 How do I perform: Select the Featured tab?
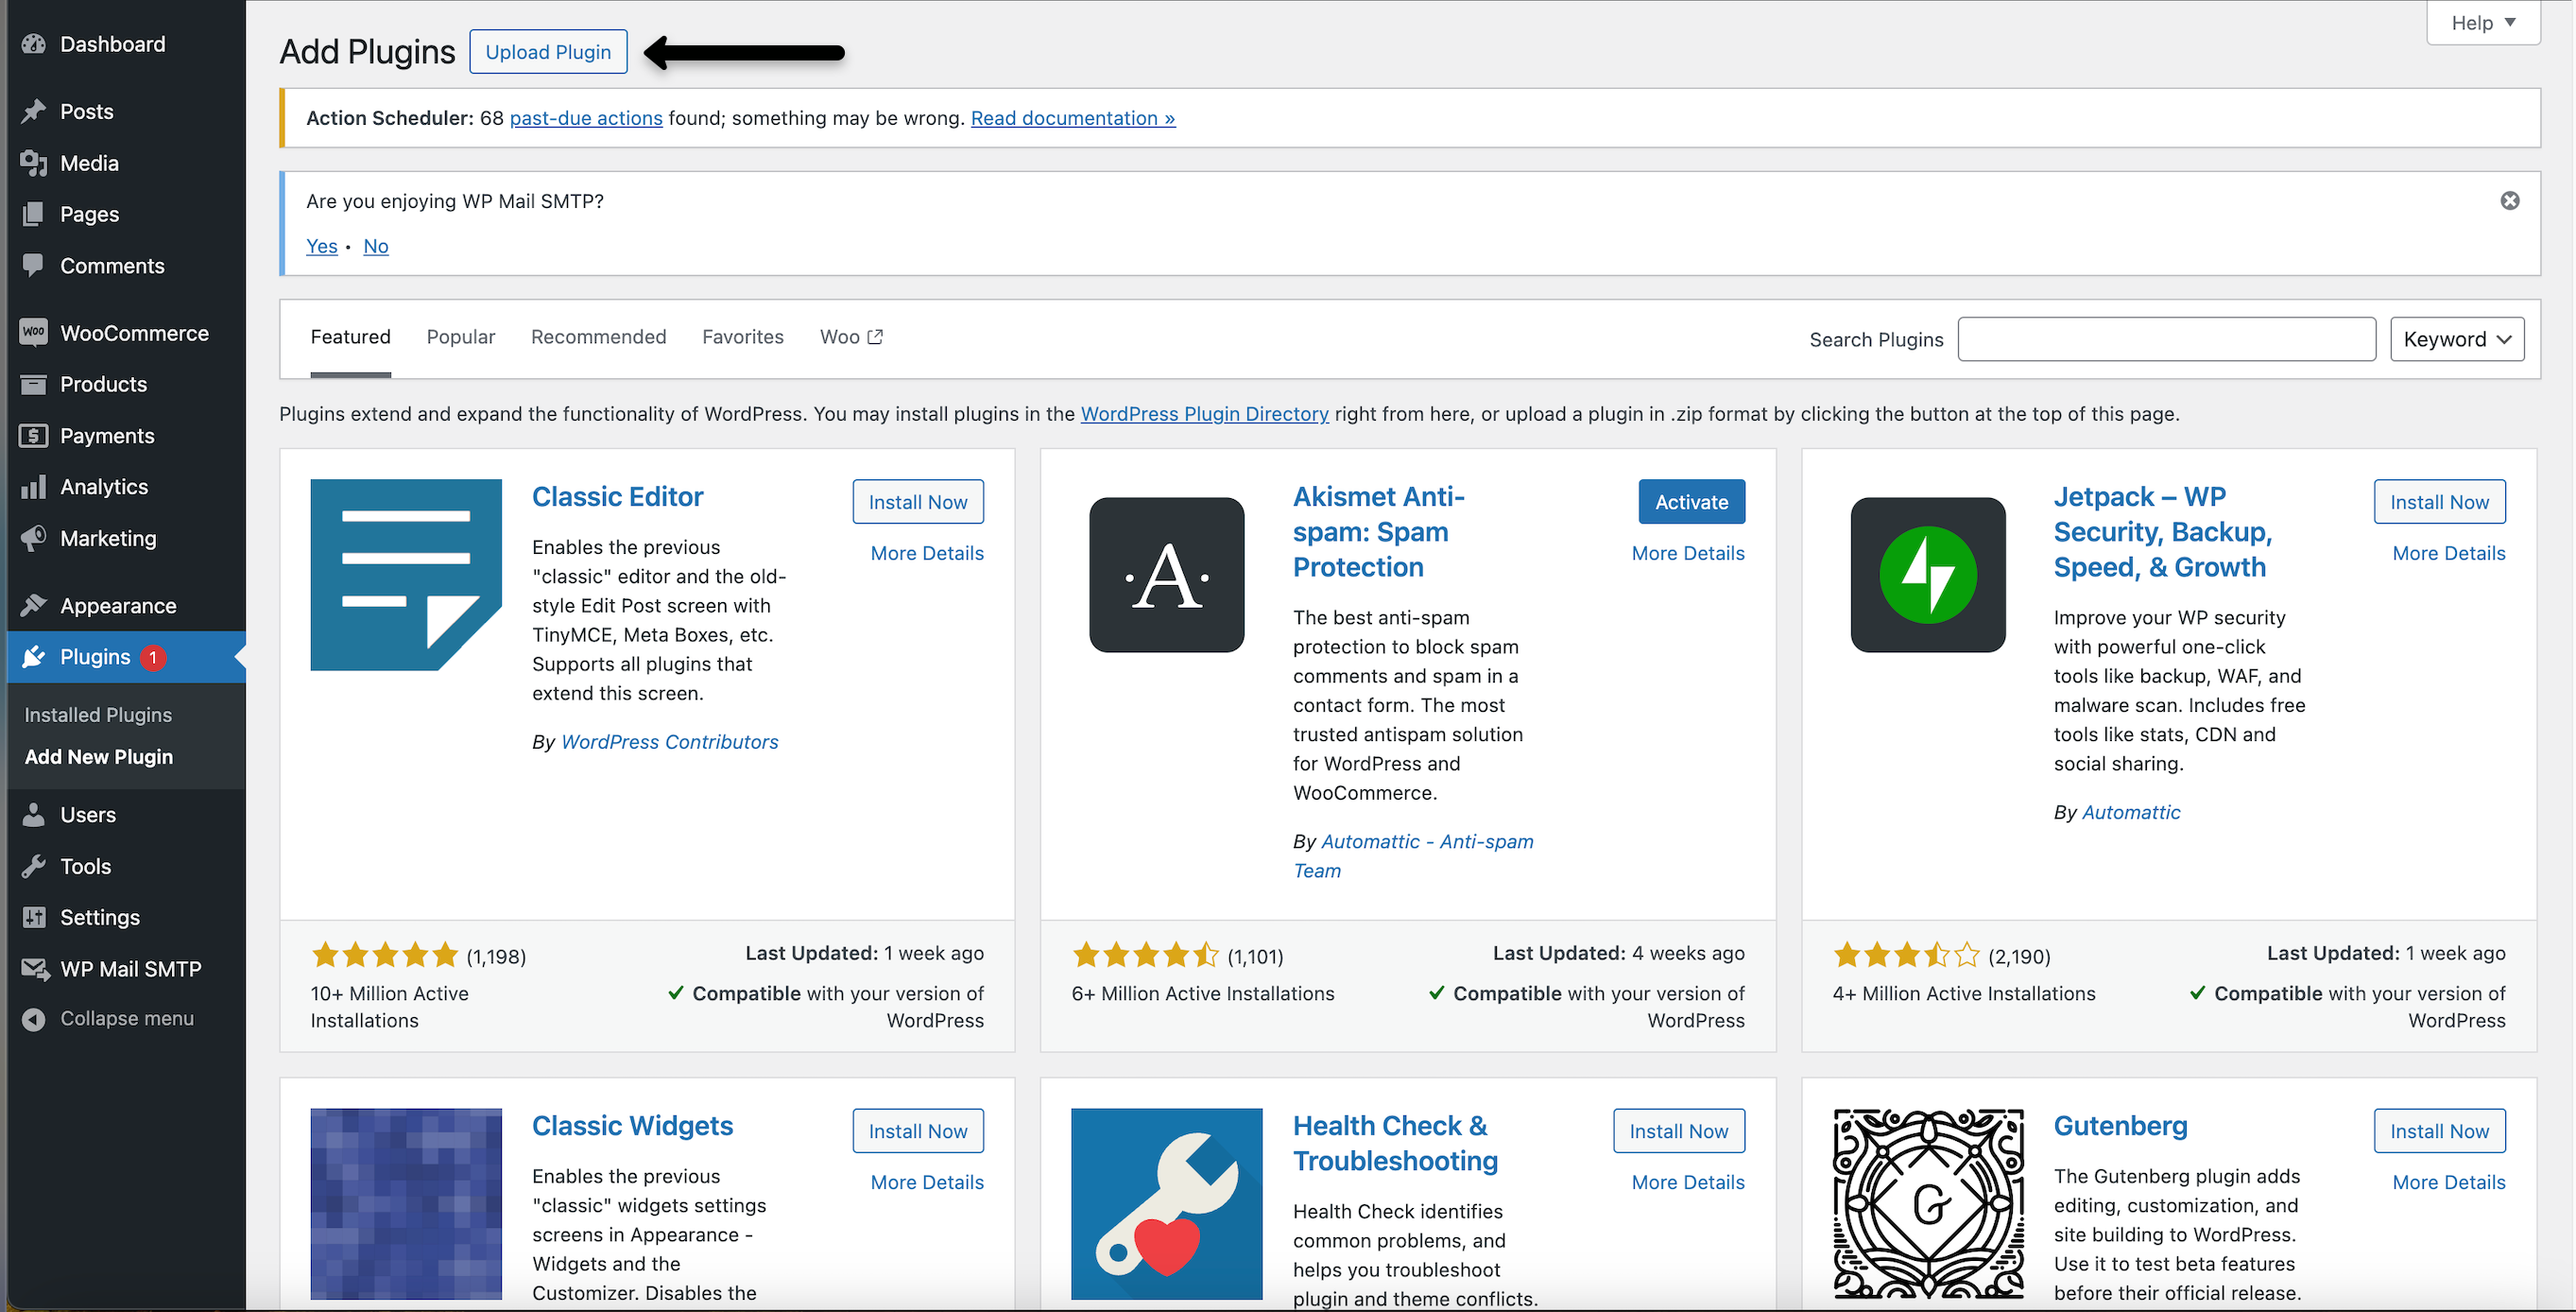[350, 337]
